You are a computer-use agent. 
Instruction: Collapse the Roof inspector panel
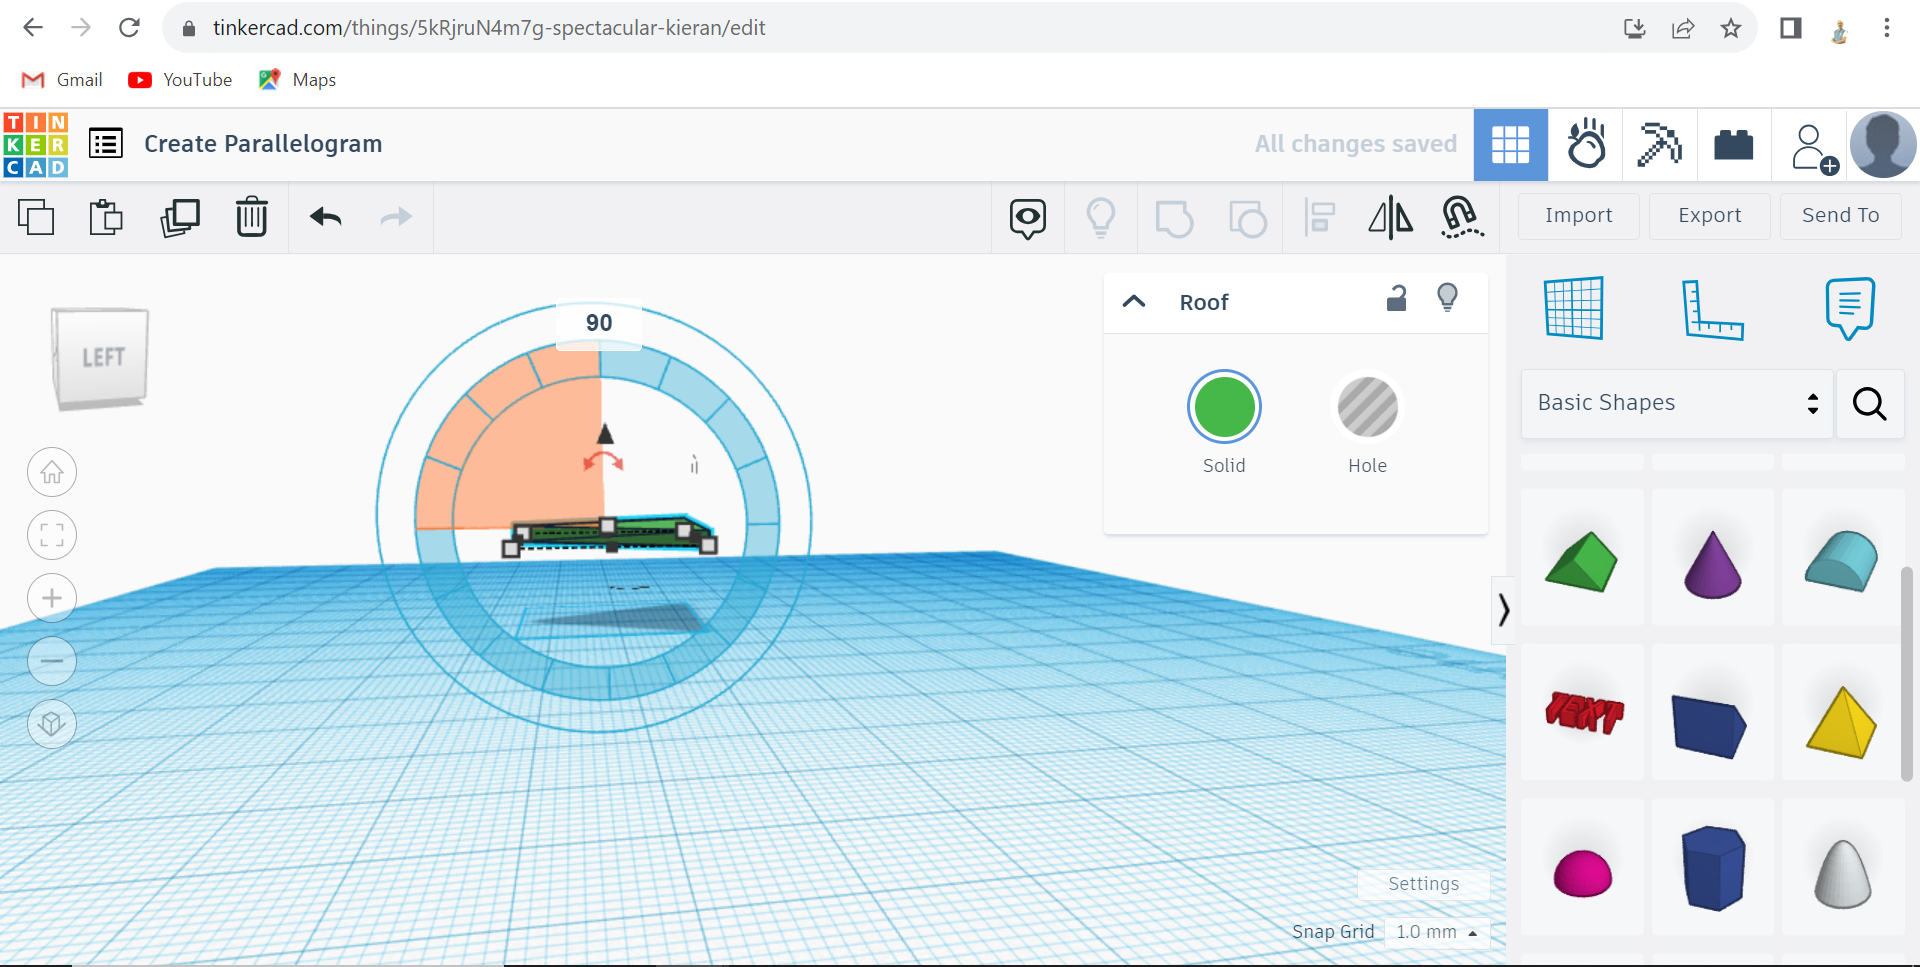1134,301
